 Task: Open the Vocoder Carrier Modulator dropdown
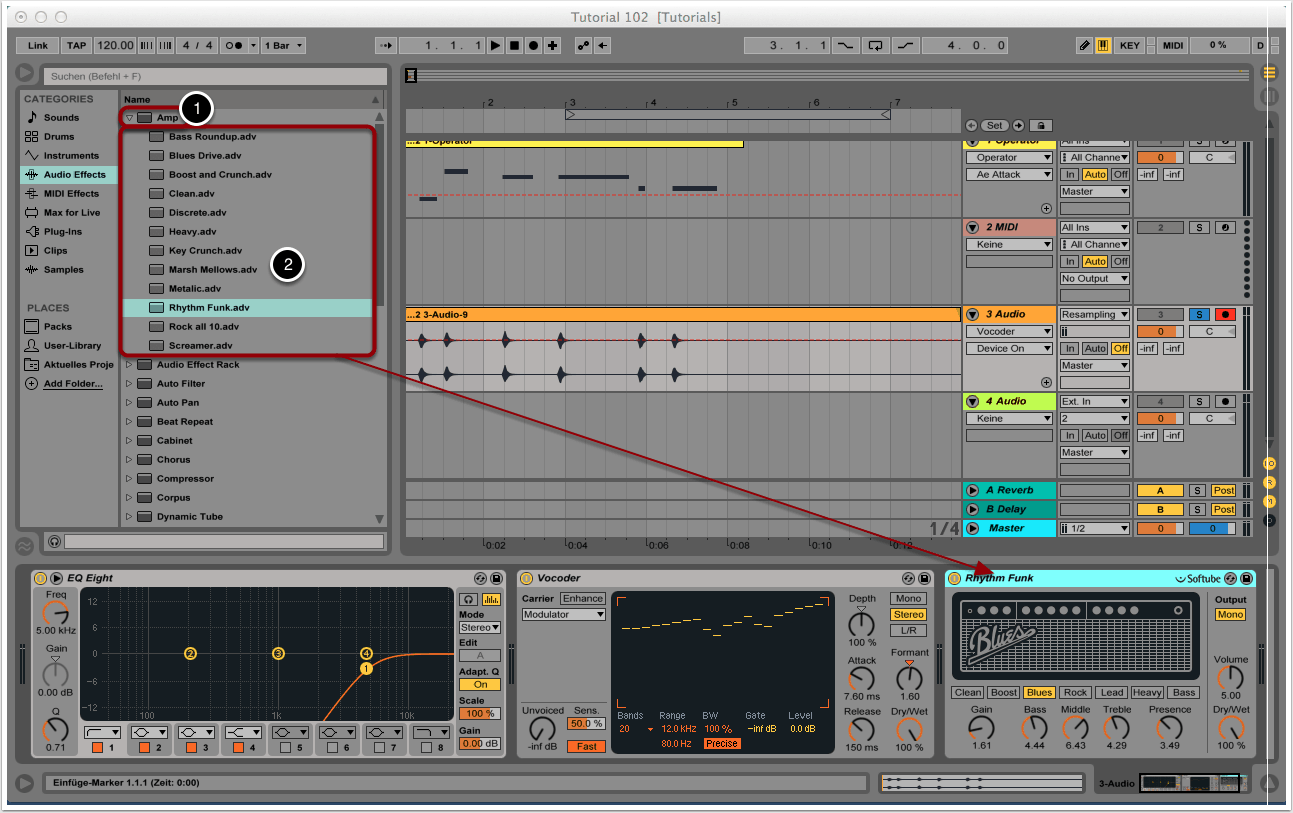[x=563, y=614]
